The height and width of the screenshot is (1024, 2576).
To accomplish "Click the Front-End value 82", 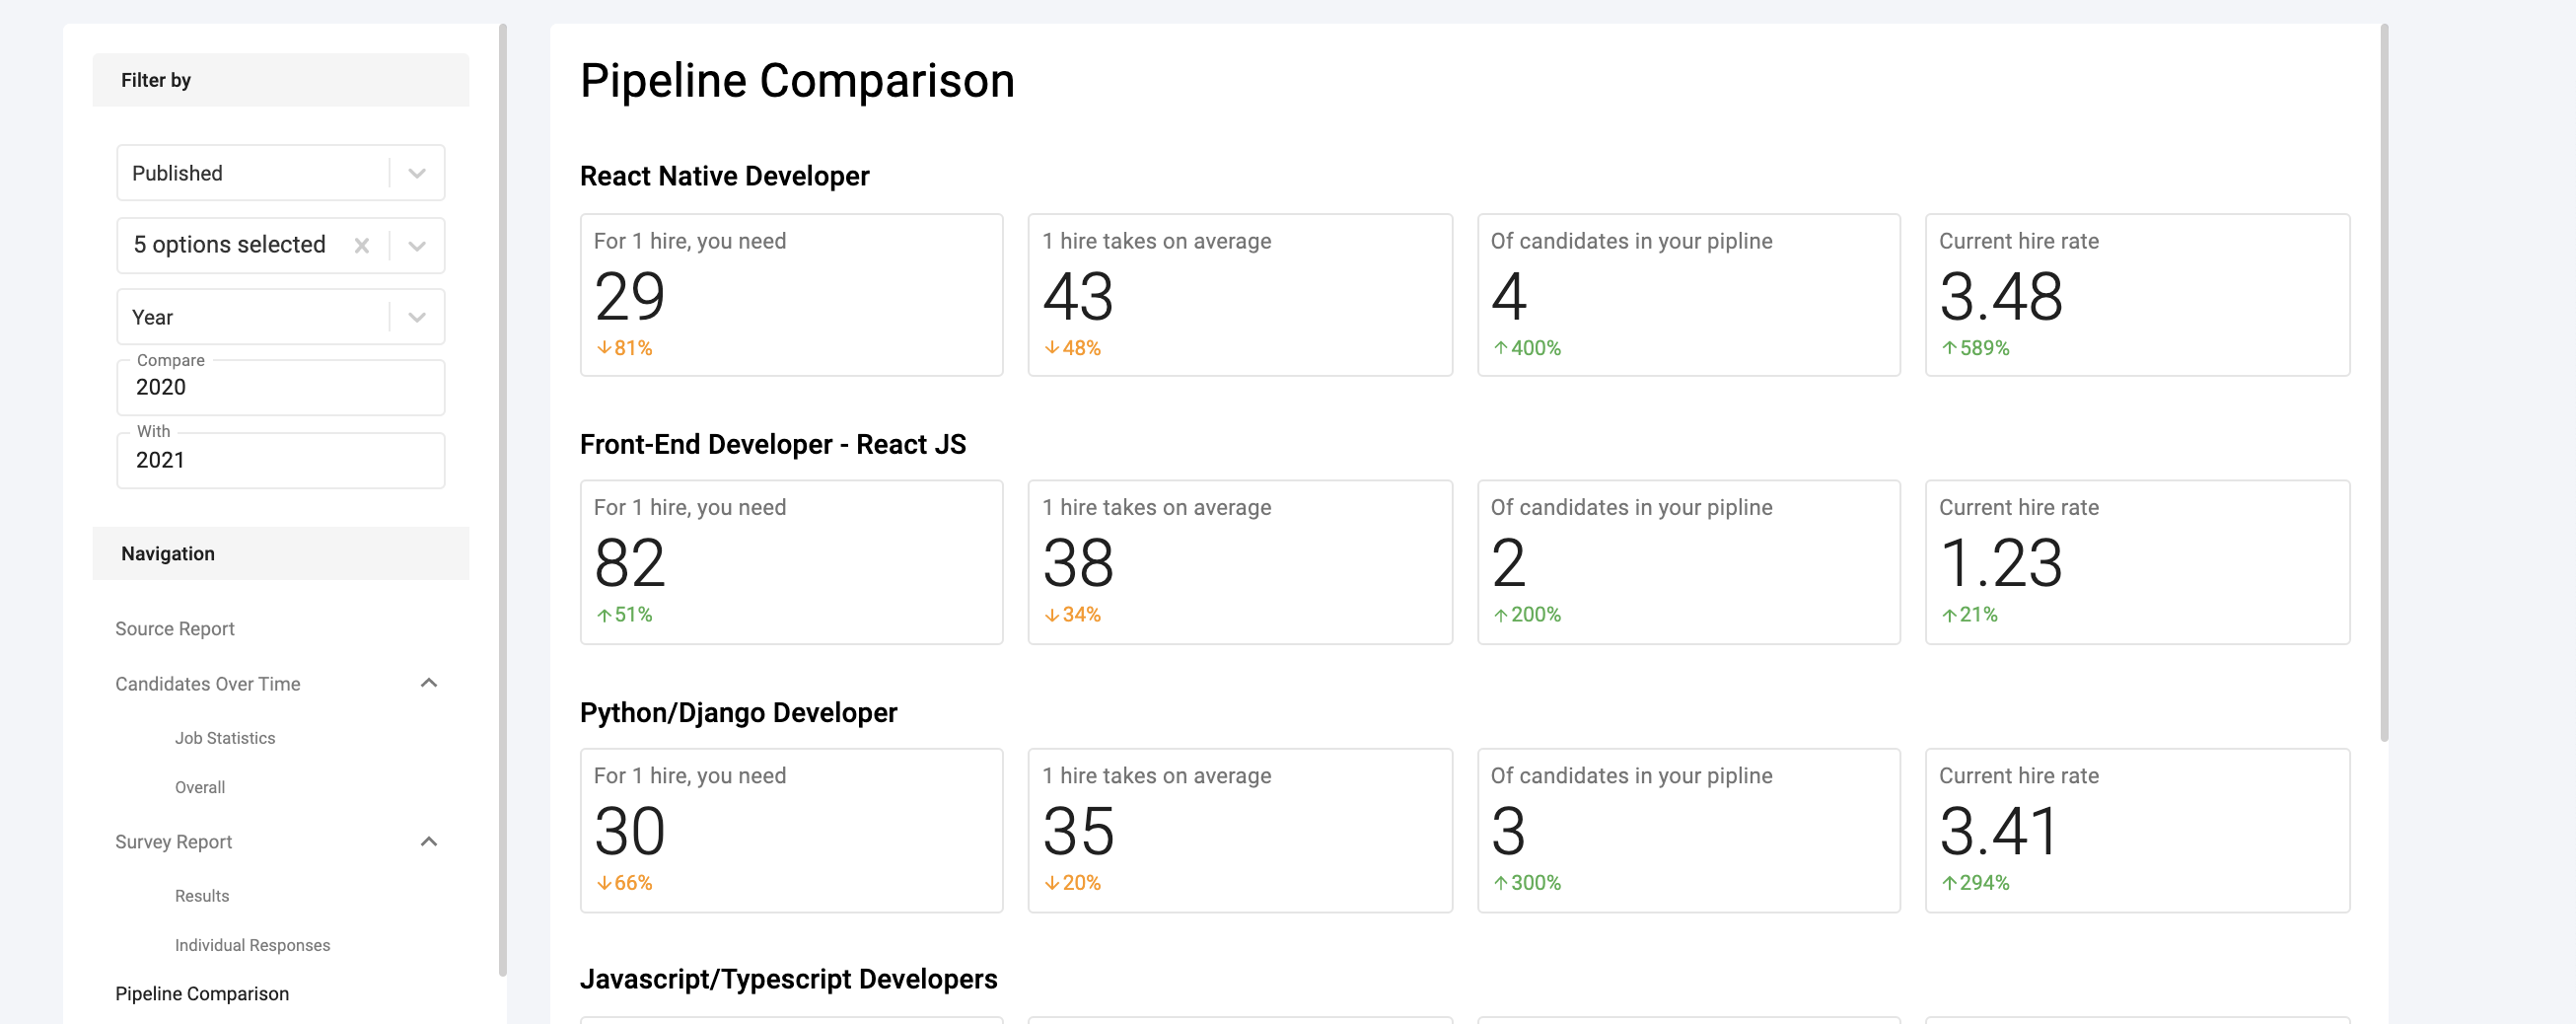I will [x=630, y=563].
